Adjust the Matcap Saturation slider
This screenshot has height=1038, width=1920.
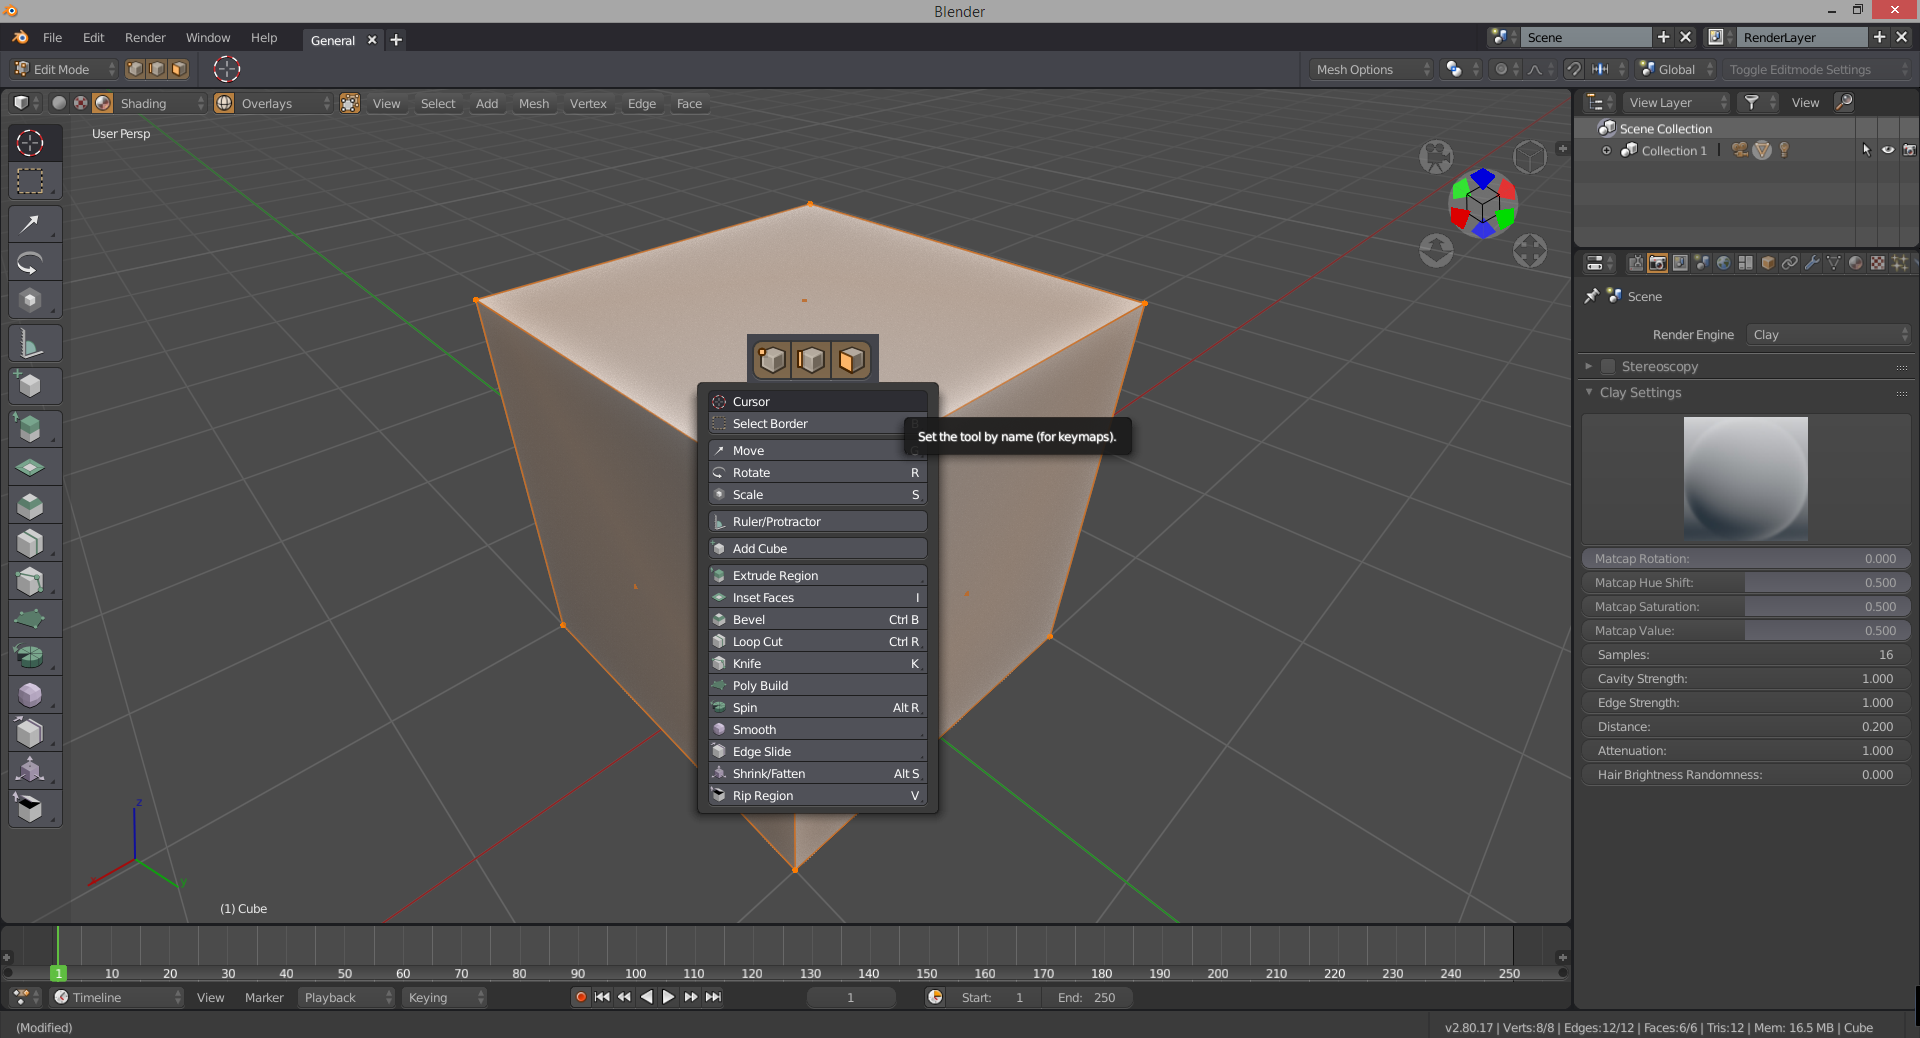(1746, 606)
